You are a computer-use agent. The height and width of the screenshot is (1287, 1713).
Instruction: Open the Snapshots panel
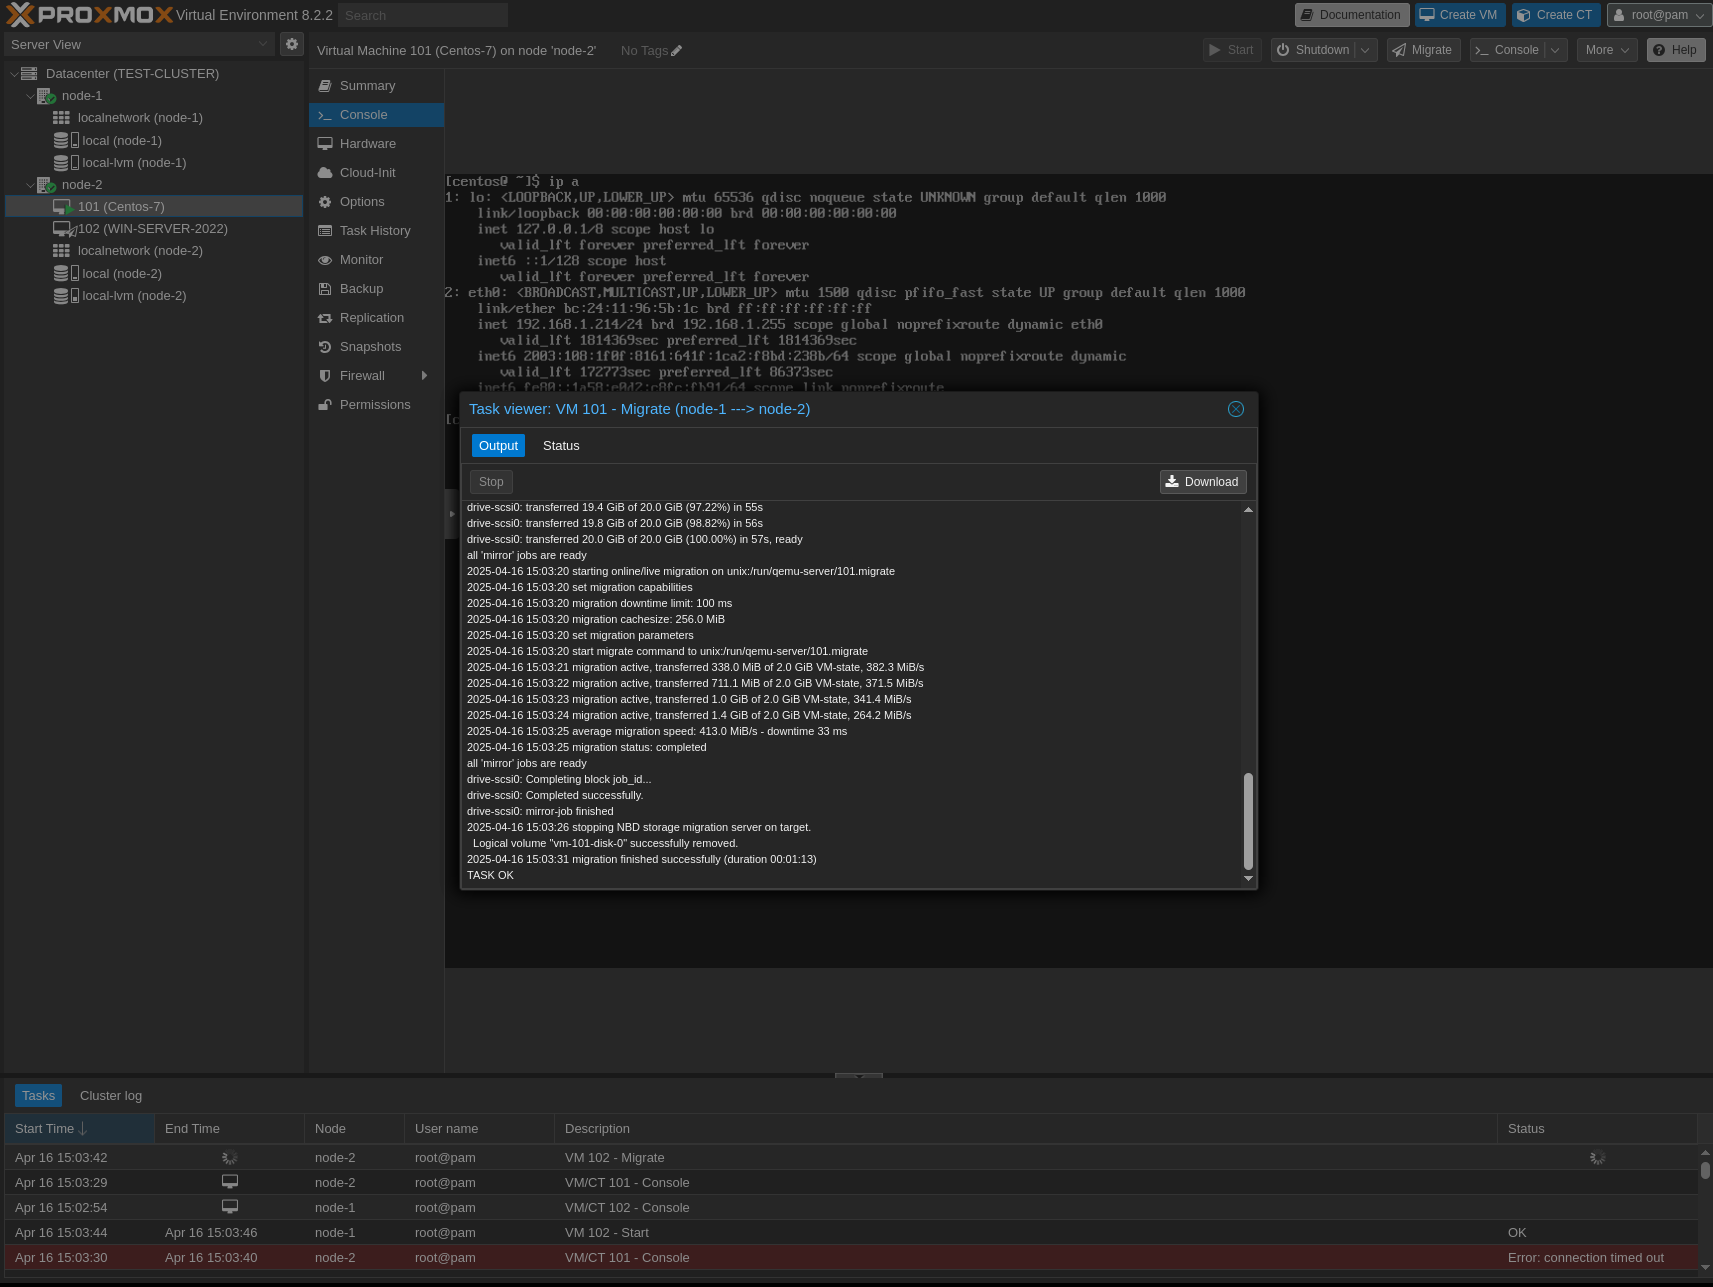click(x=370, y=346)
